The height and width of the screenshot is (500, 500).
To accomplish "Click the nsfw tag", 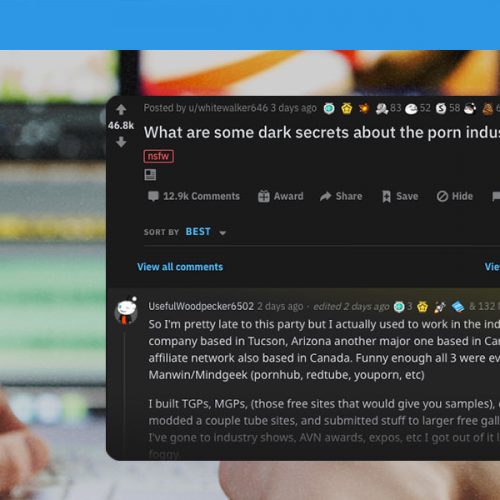I will 159,156.
